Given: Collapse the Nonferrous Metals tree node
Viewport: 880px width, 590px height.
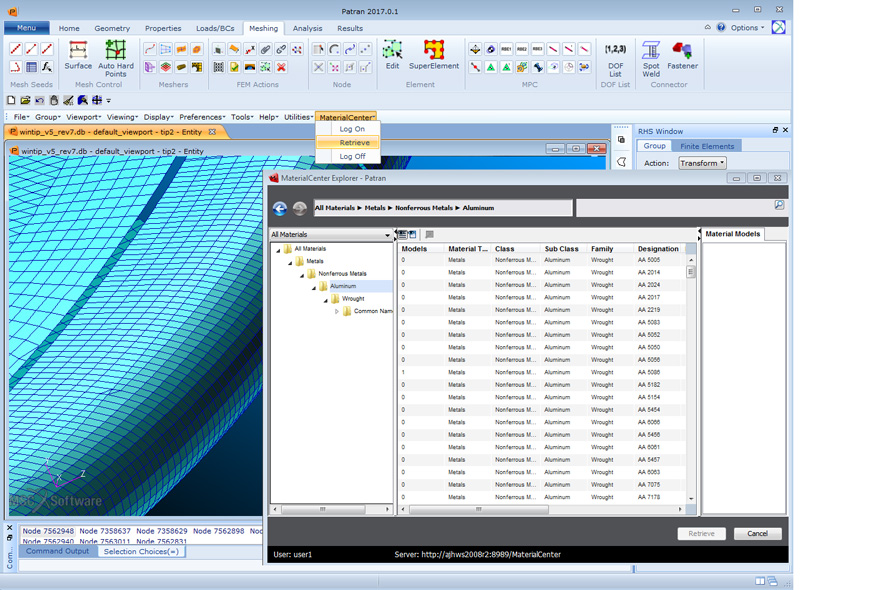Looking at the screenshot, I should [302, 274].
